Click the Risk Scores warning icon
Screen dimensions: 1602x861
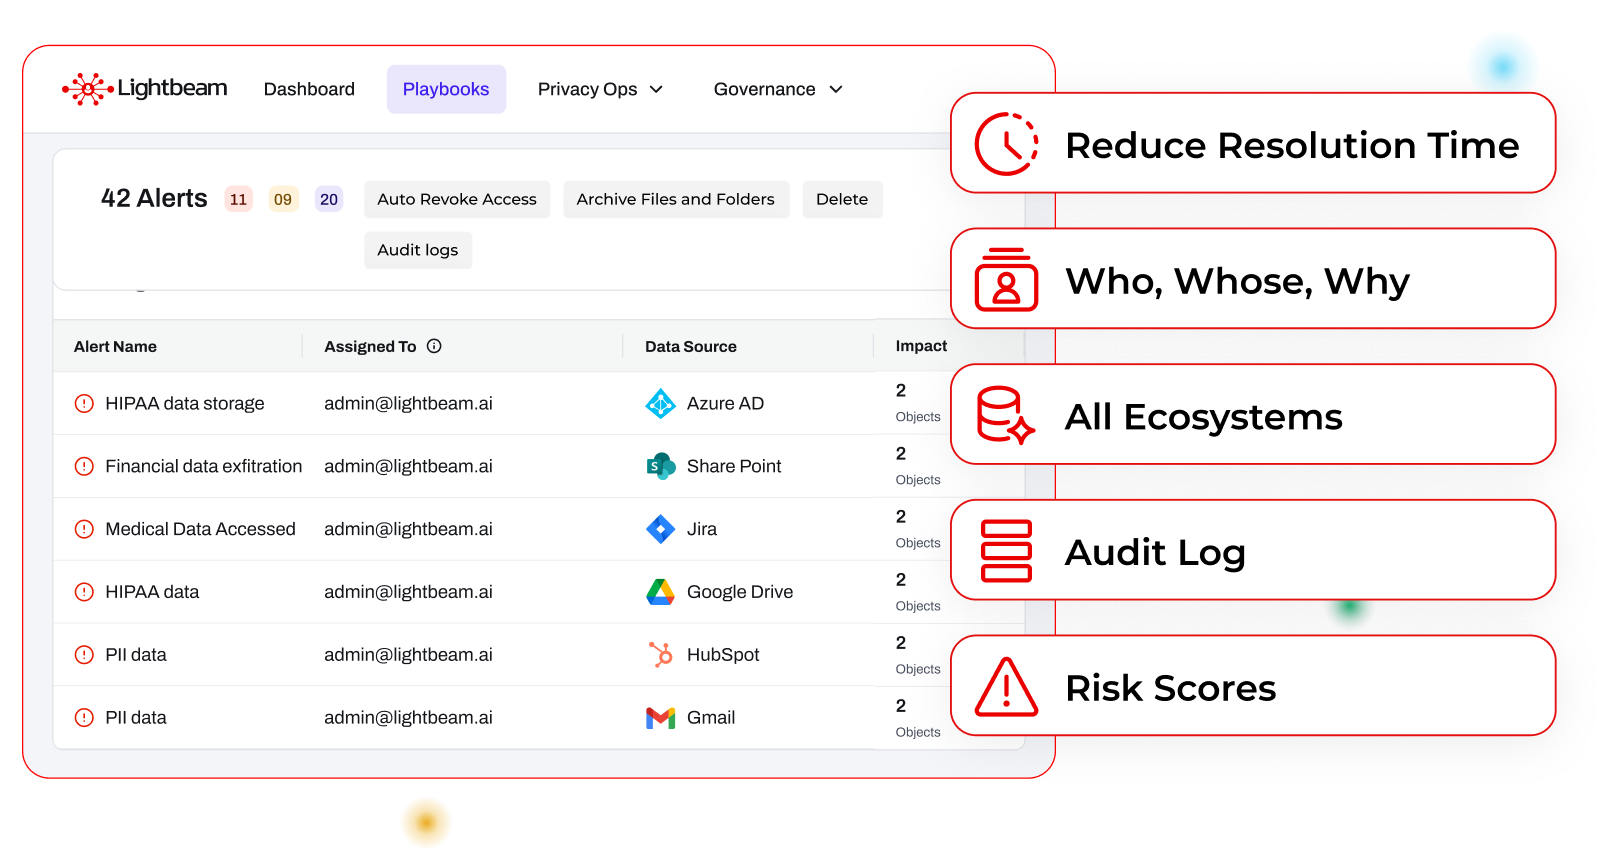tap(1006, 687)
